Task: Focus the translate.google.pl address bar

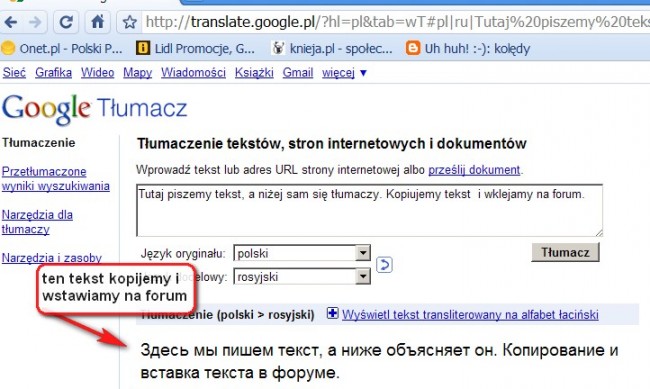Action: tap(395, 22)
